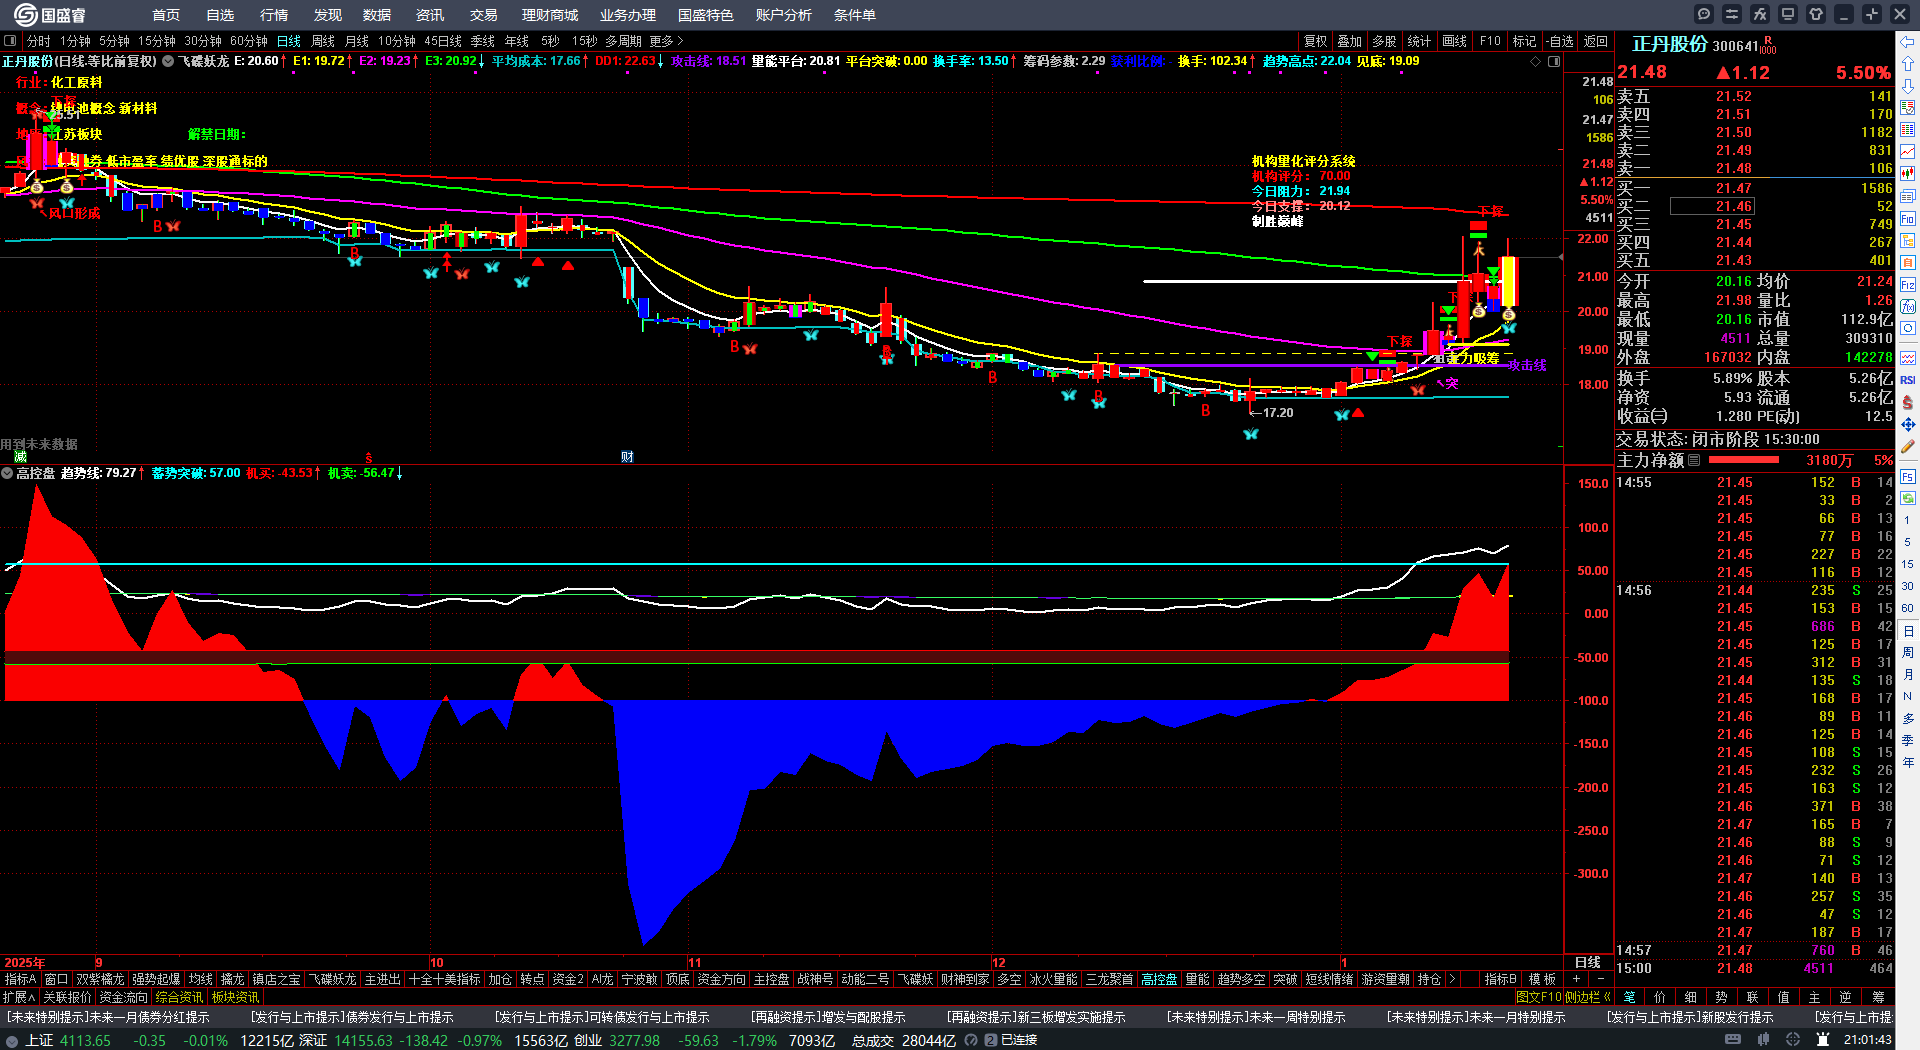The width and height of the screenshot is (1920, 1050).
Task: Click the 未来一周特别提示 news ticker item
Action: pyautogui.click(x=1256, y=1017)
